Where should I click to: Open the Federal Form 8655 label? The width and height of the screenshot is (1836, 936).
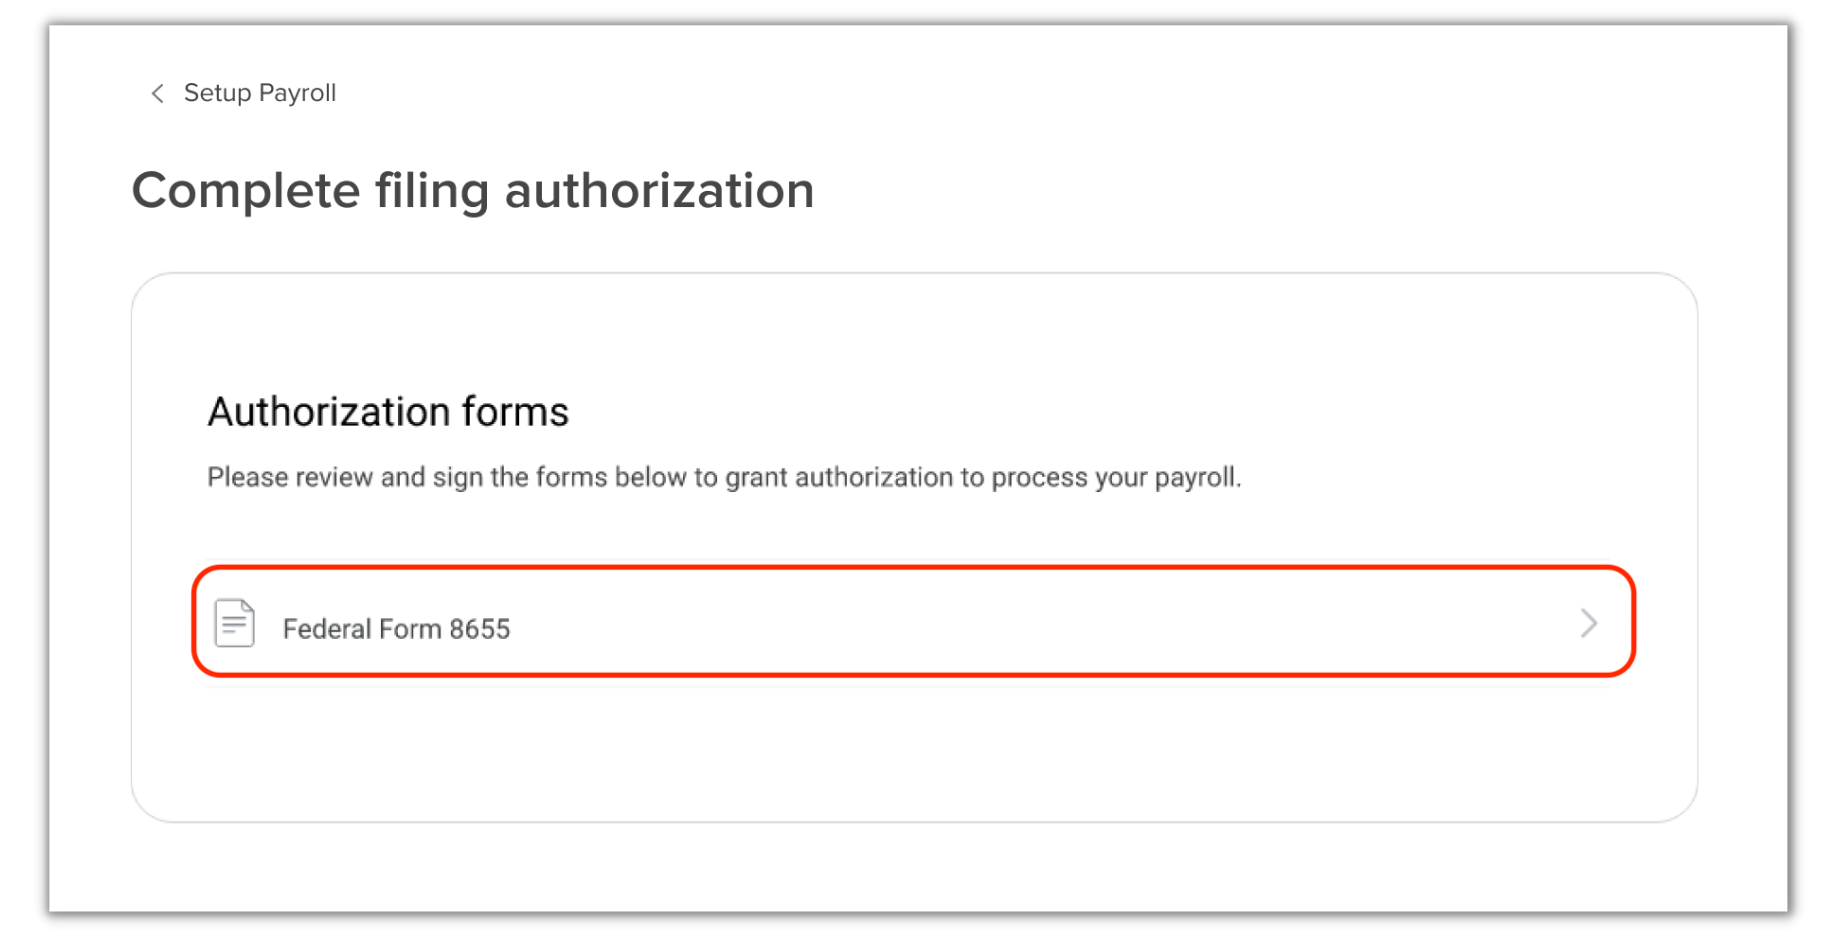click(396, 628)
